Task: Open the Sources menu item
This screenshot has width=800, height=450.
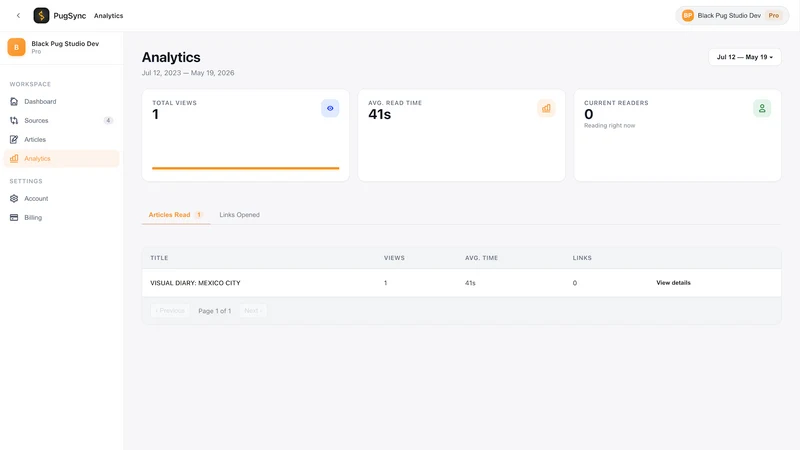Action: coord(61,120)
